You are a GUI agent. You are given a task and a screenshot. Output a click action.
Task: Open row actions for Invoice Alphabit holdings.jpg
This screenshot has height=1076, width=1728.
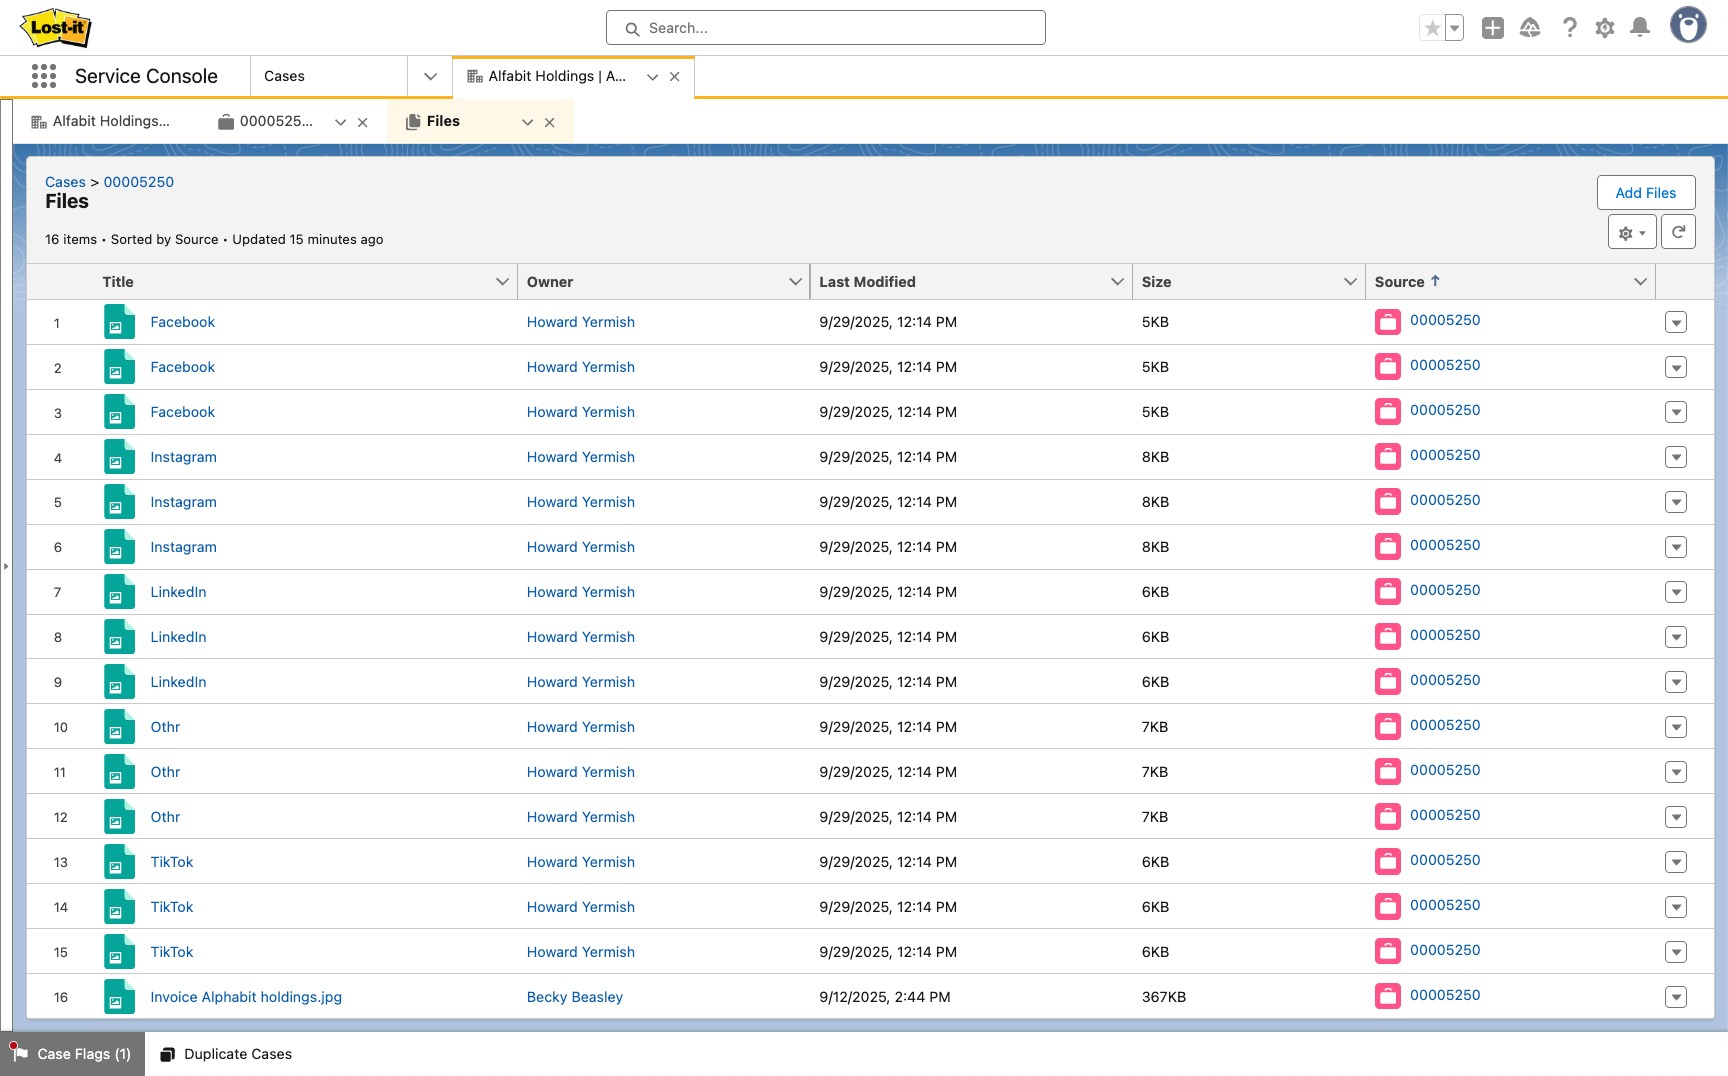(x=1677, y=997)
